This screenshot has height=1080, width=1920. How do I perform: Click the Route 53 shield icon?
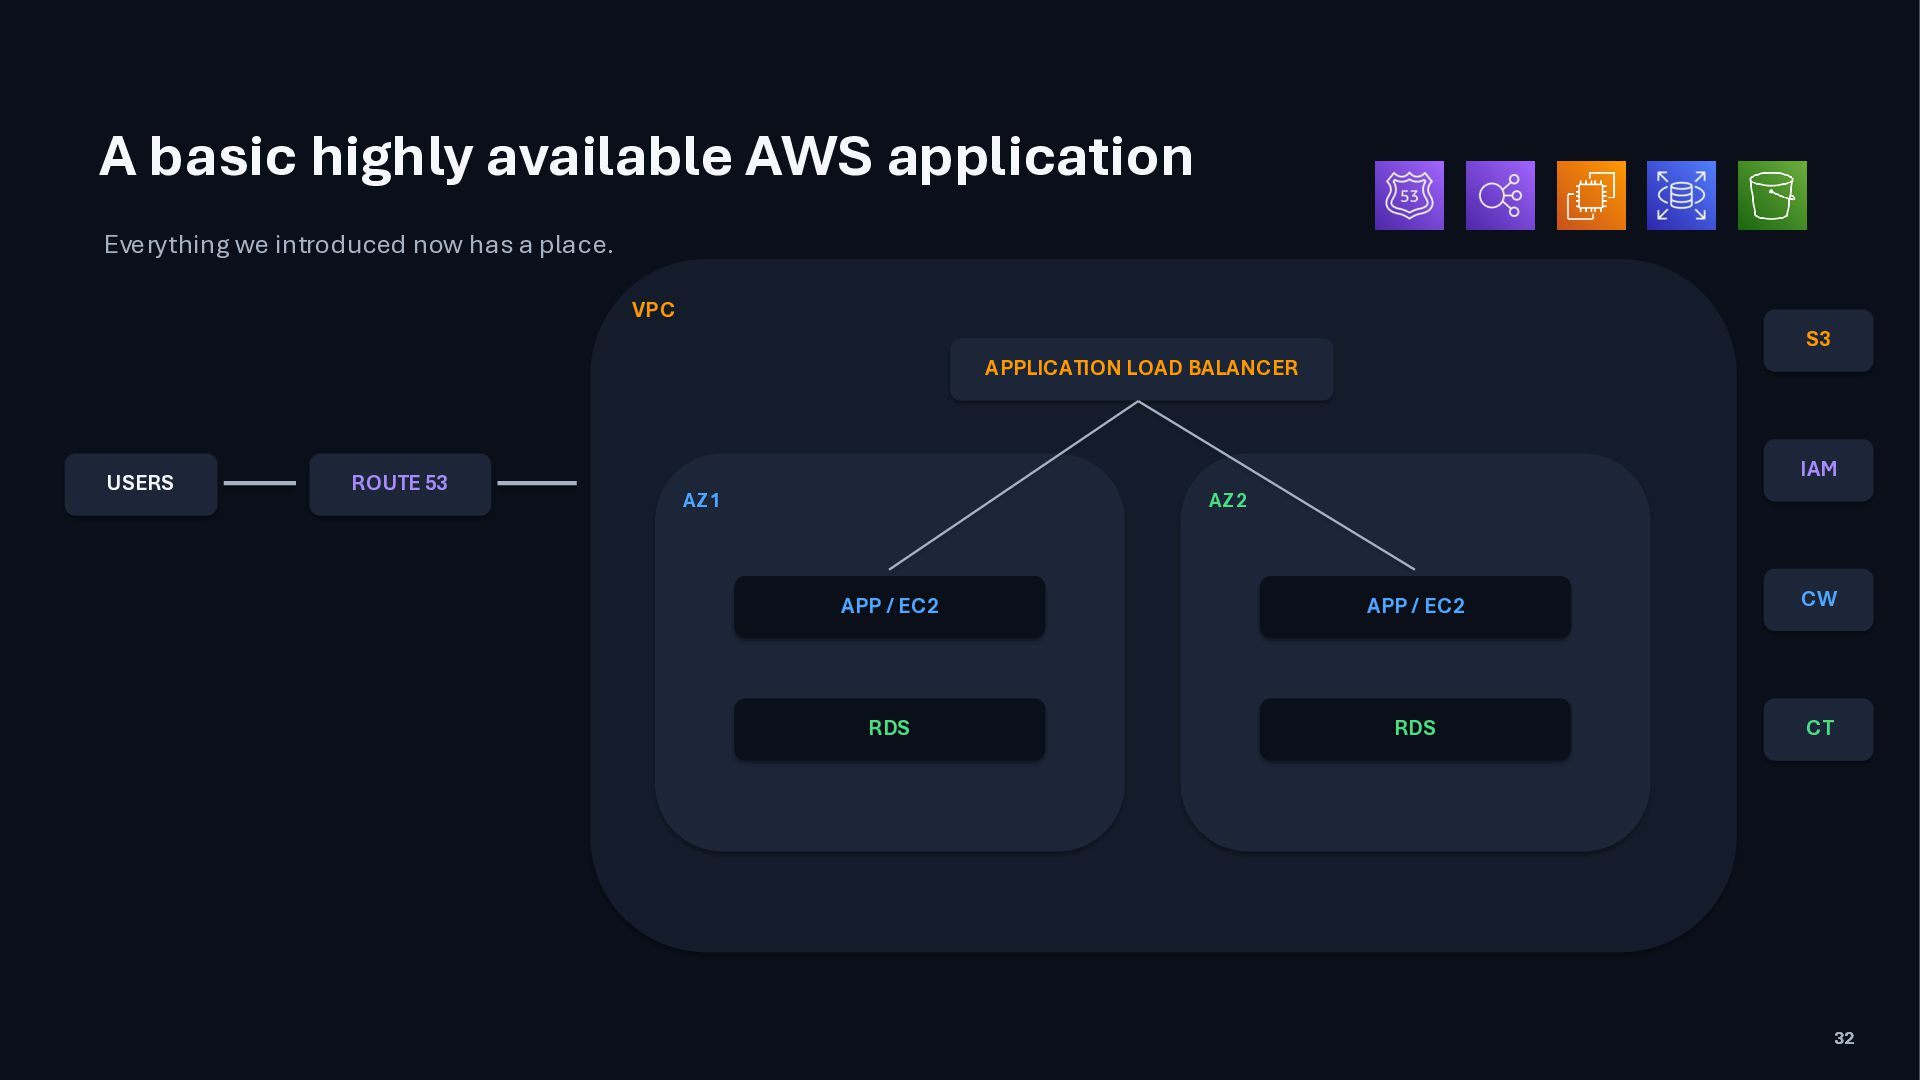pyautogui.click(x=1409, y=195)
